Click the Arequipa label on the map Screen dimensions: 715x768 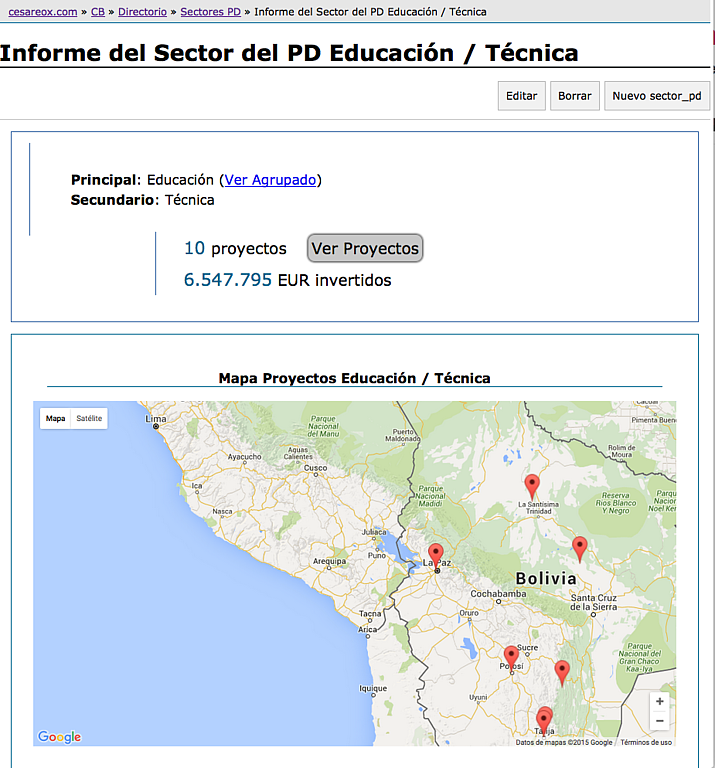click(329, 561)
